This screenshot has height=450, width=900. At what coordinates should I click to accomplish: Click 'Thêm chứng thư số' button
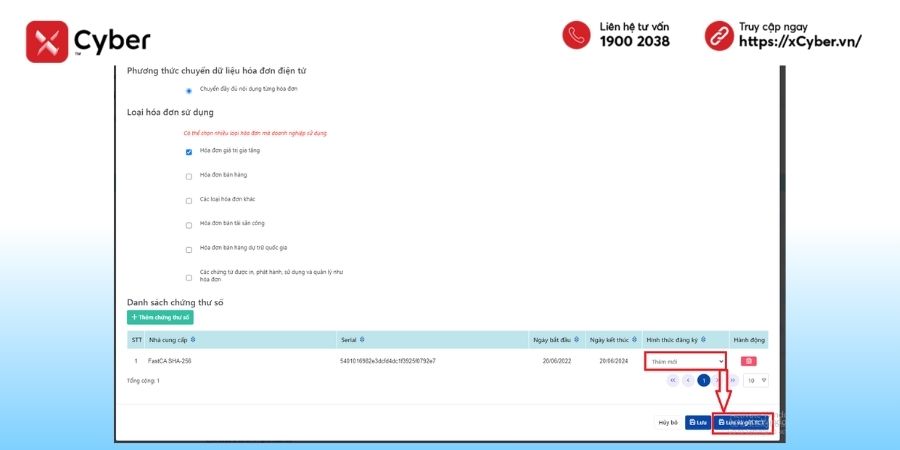pyautogui.click(x=160, y=317)
